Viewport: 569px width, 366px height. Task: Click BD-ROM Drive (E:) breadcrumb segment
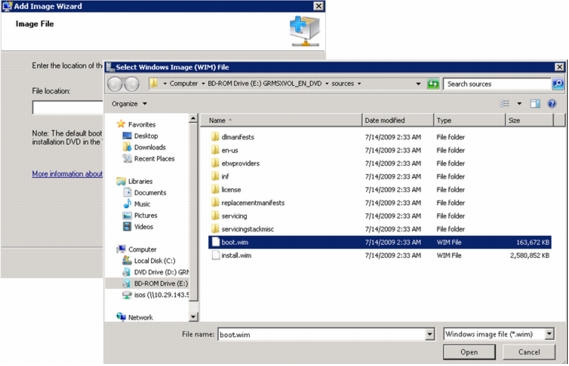tap(265, 83)
